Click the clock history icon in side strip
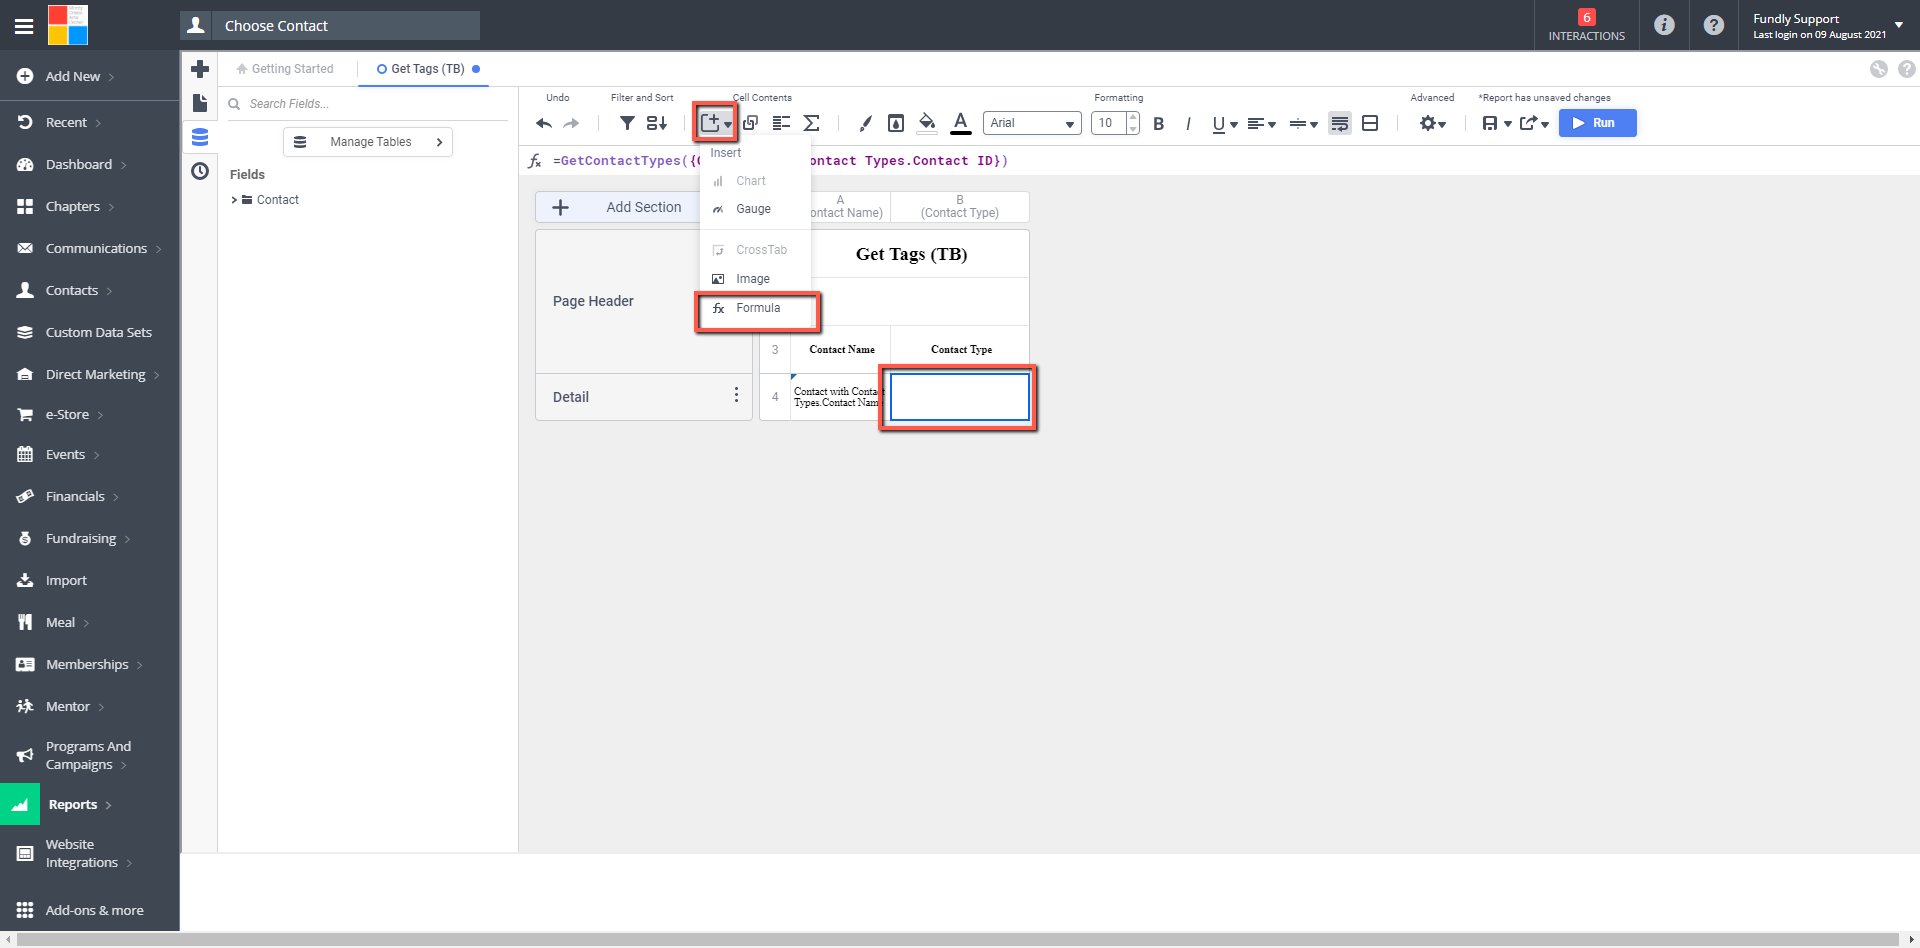 pos(200,171)
